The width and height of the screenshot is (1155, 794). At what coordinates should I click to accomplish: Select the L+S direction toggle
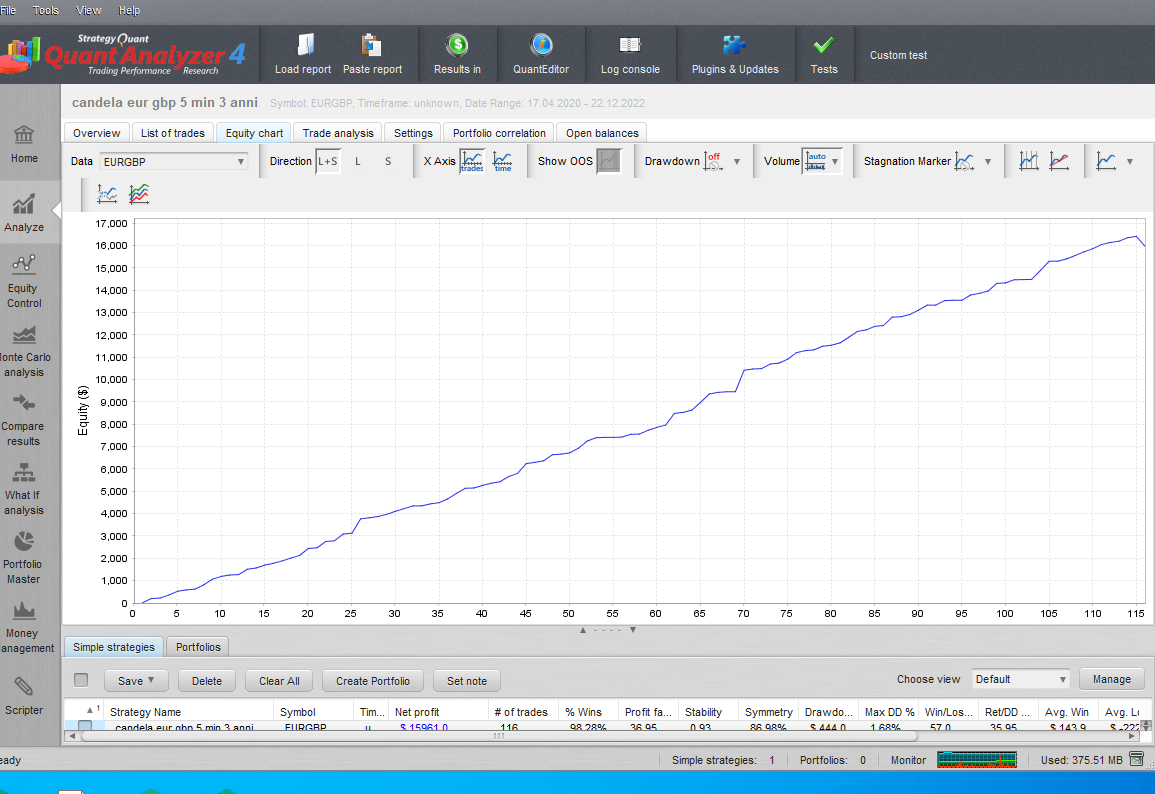tap(328, 161)
